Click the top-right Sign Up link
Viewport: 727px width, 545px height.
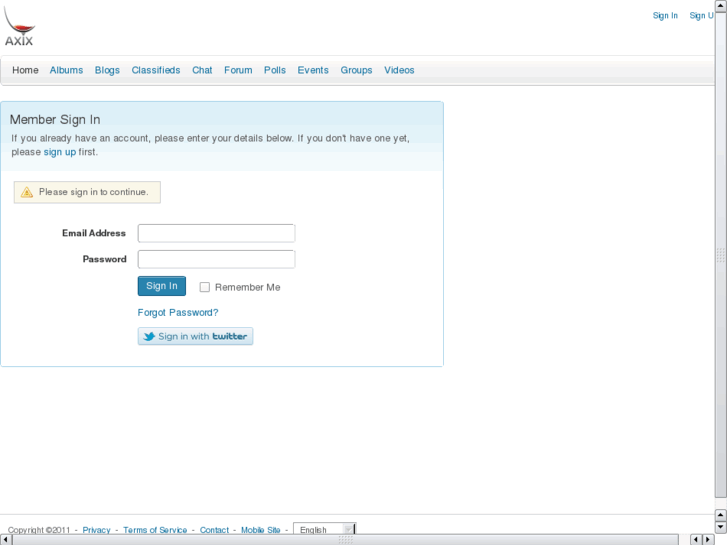701,16
